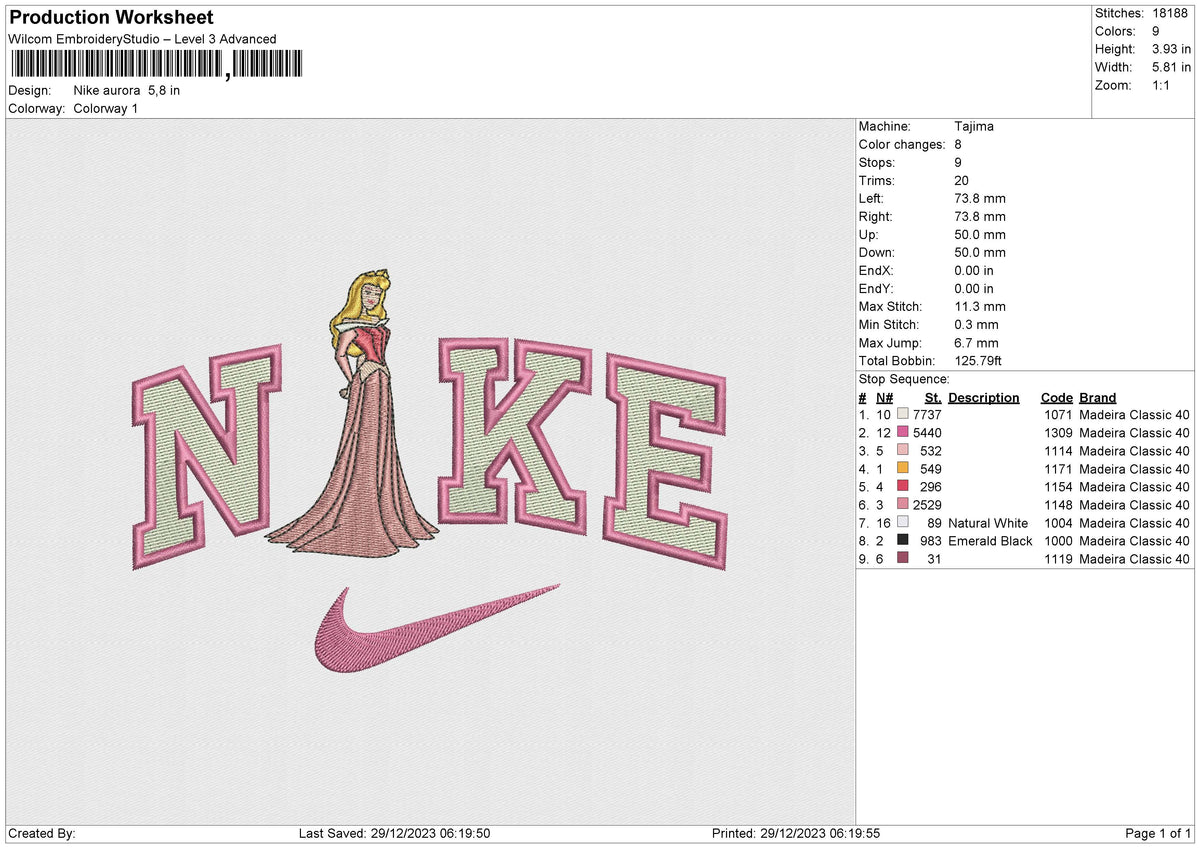Click the 'Emerald Black' description

pyautogui.click(x=990, y=540)
